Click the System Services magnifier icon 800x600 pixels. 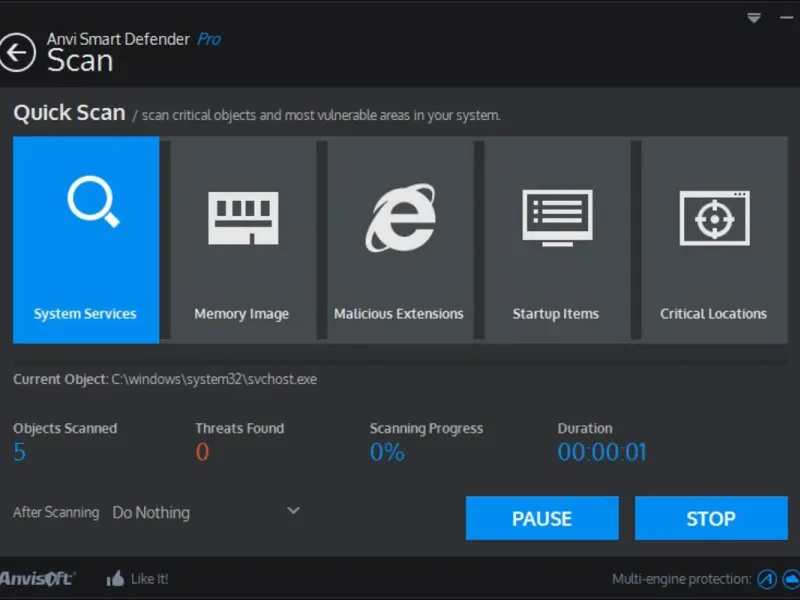tap(93, 202)
